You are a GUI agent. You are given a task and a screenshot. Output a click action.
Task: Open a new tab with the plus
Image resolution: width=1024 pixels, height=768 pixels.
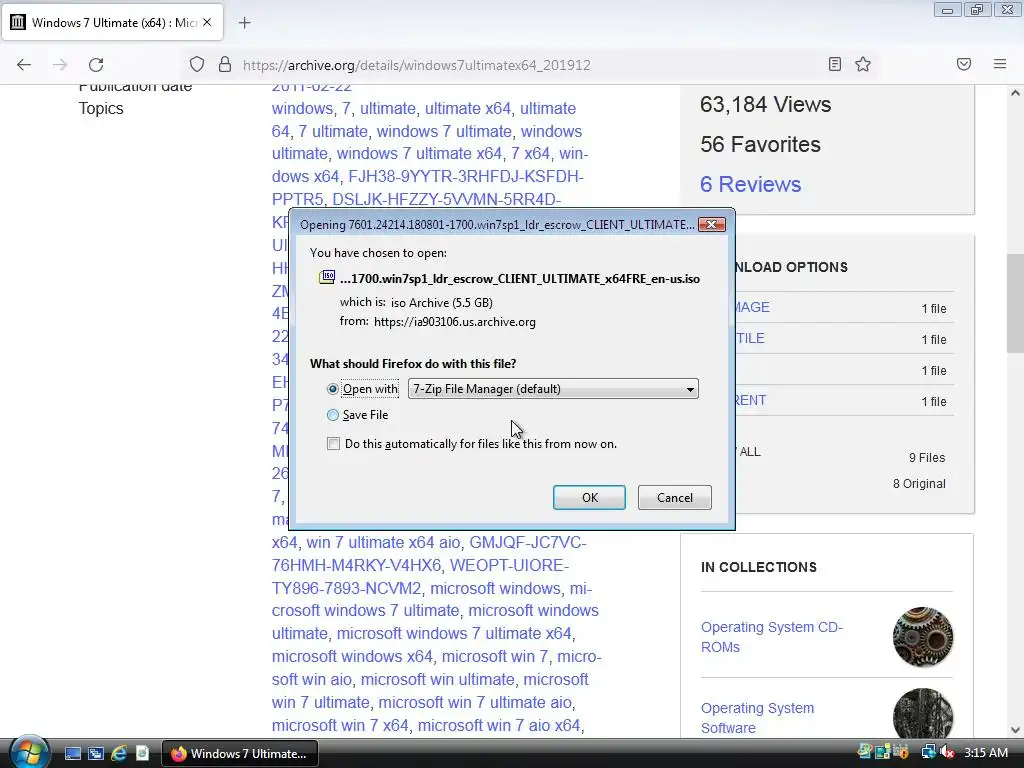[244, 23]
